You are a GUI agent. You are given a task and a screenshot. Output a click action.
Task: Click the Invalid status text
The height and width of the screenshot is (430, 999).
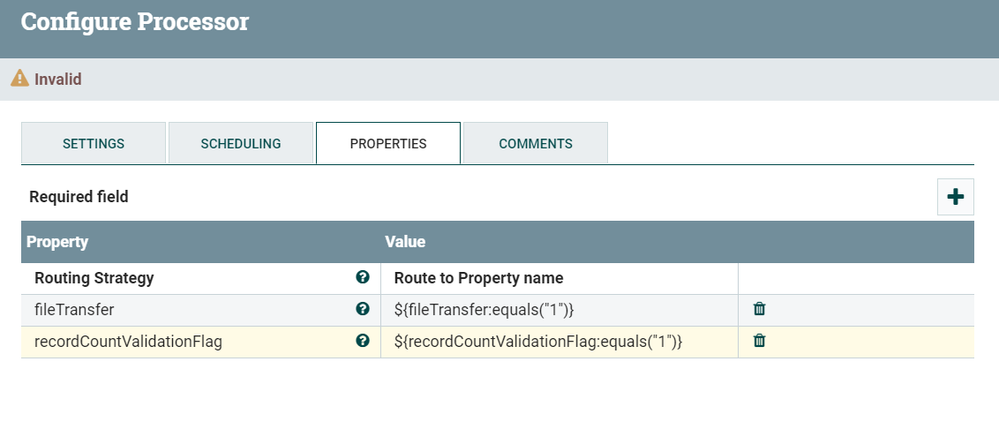[58, 80]
